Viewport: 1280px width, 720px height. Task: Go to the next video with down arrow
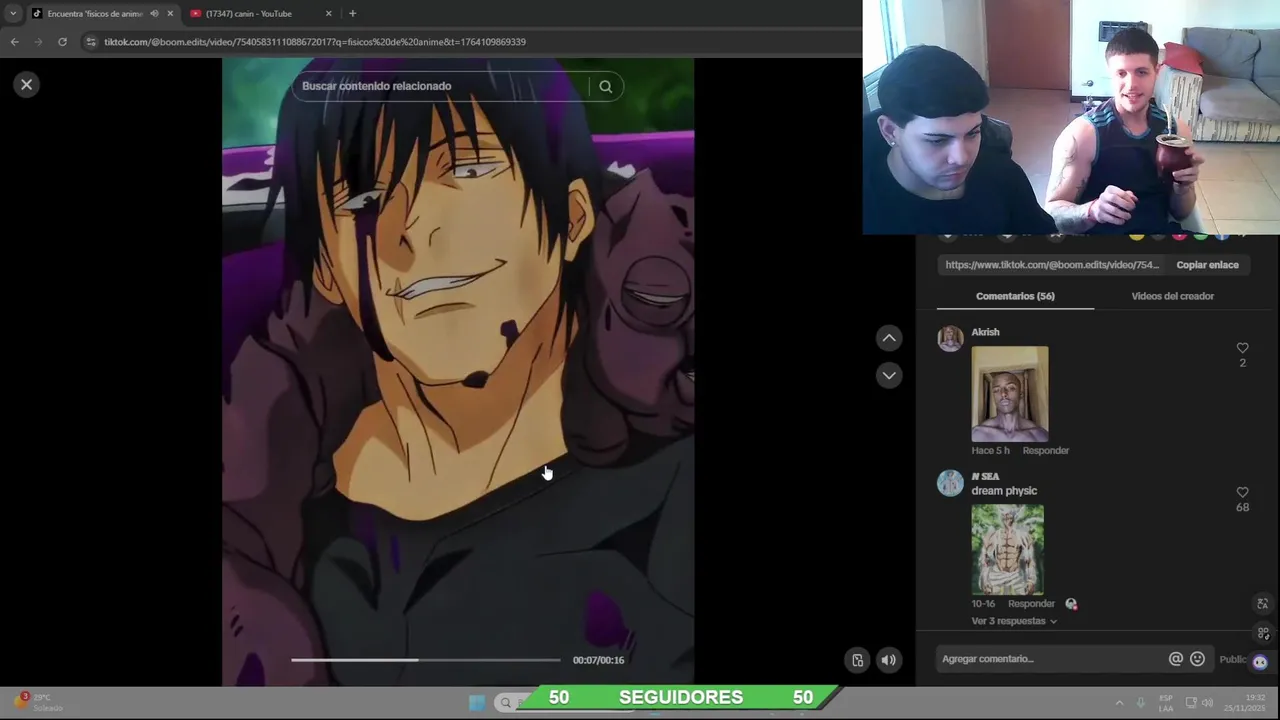click(x=889, y=375)
